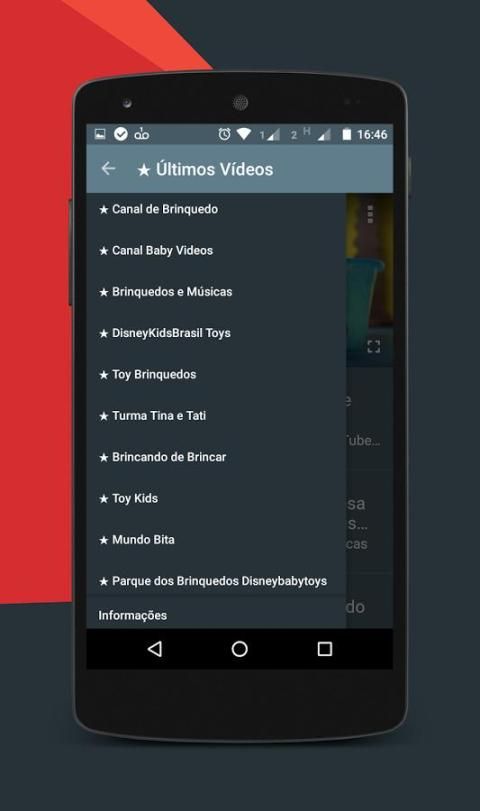
Task: Tap the alarm clock status icon
Action: click(224, 134)
